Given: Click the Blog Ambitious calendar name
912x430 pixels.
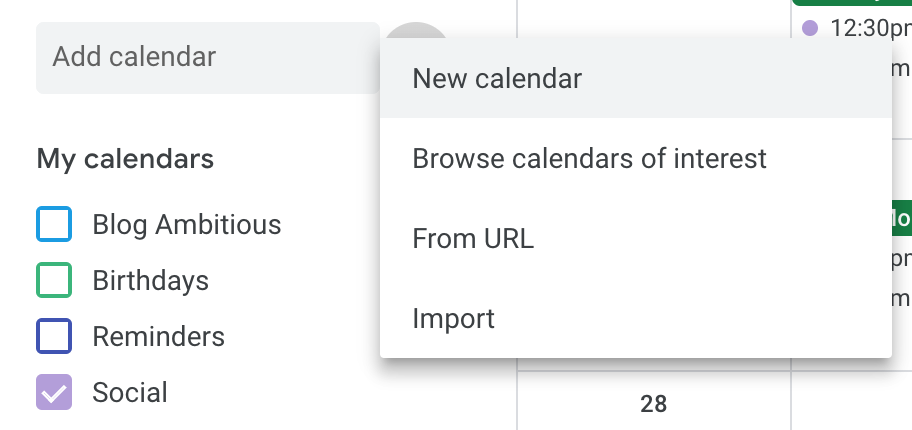Looking at the screenshot, I should pyautogui.click(x=187, y=224).
